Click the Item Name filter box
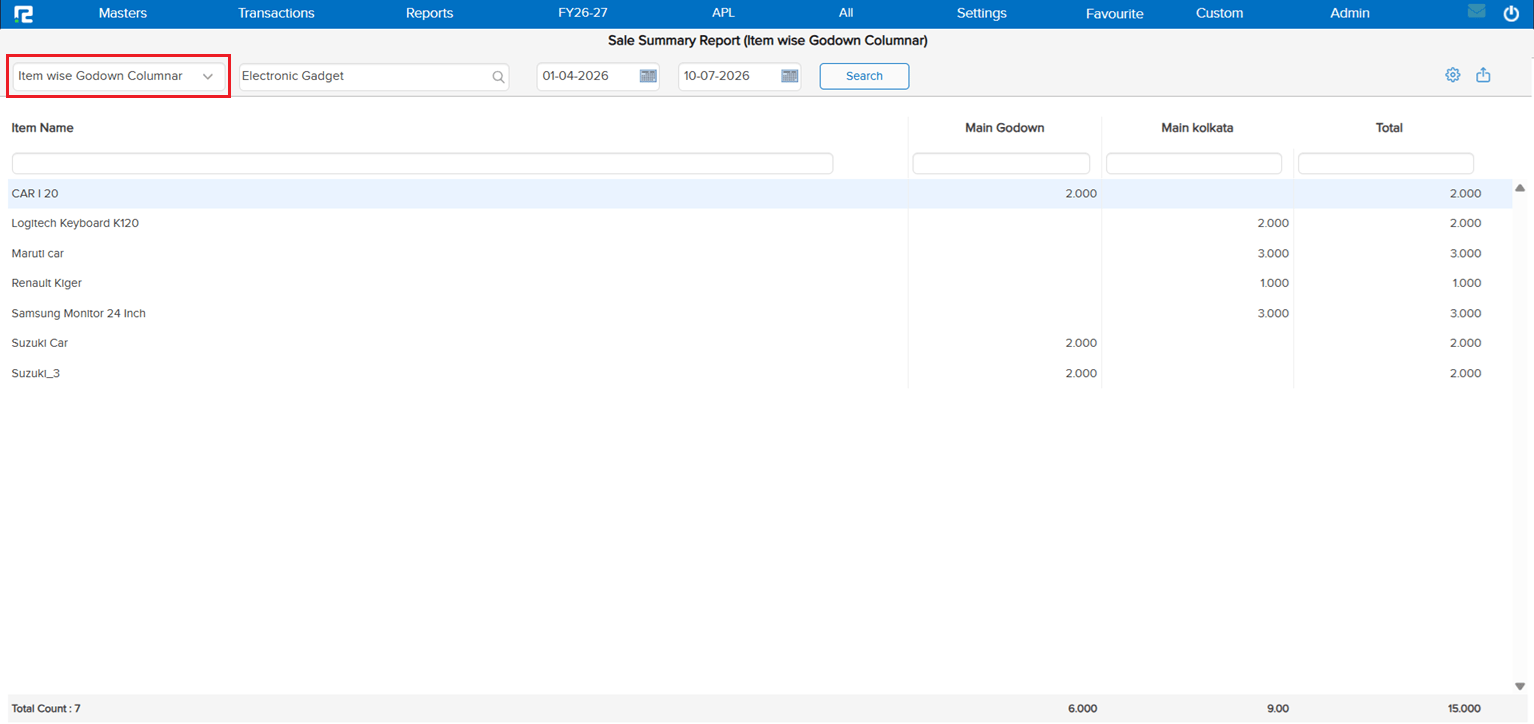Viewport: 1534px width, 724px height. point(422,163)
